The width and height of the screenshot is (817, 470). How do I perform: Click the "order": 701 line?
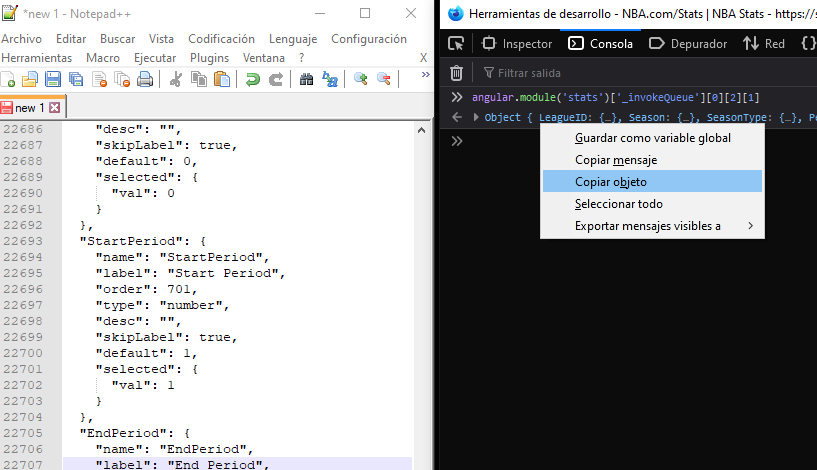[146, 289]
